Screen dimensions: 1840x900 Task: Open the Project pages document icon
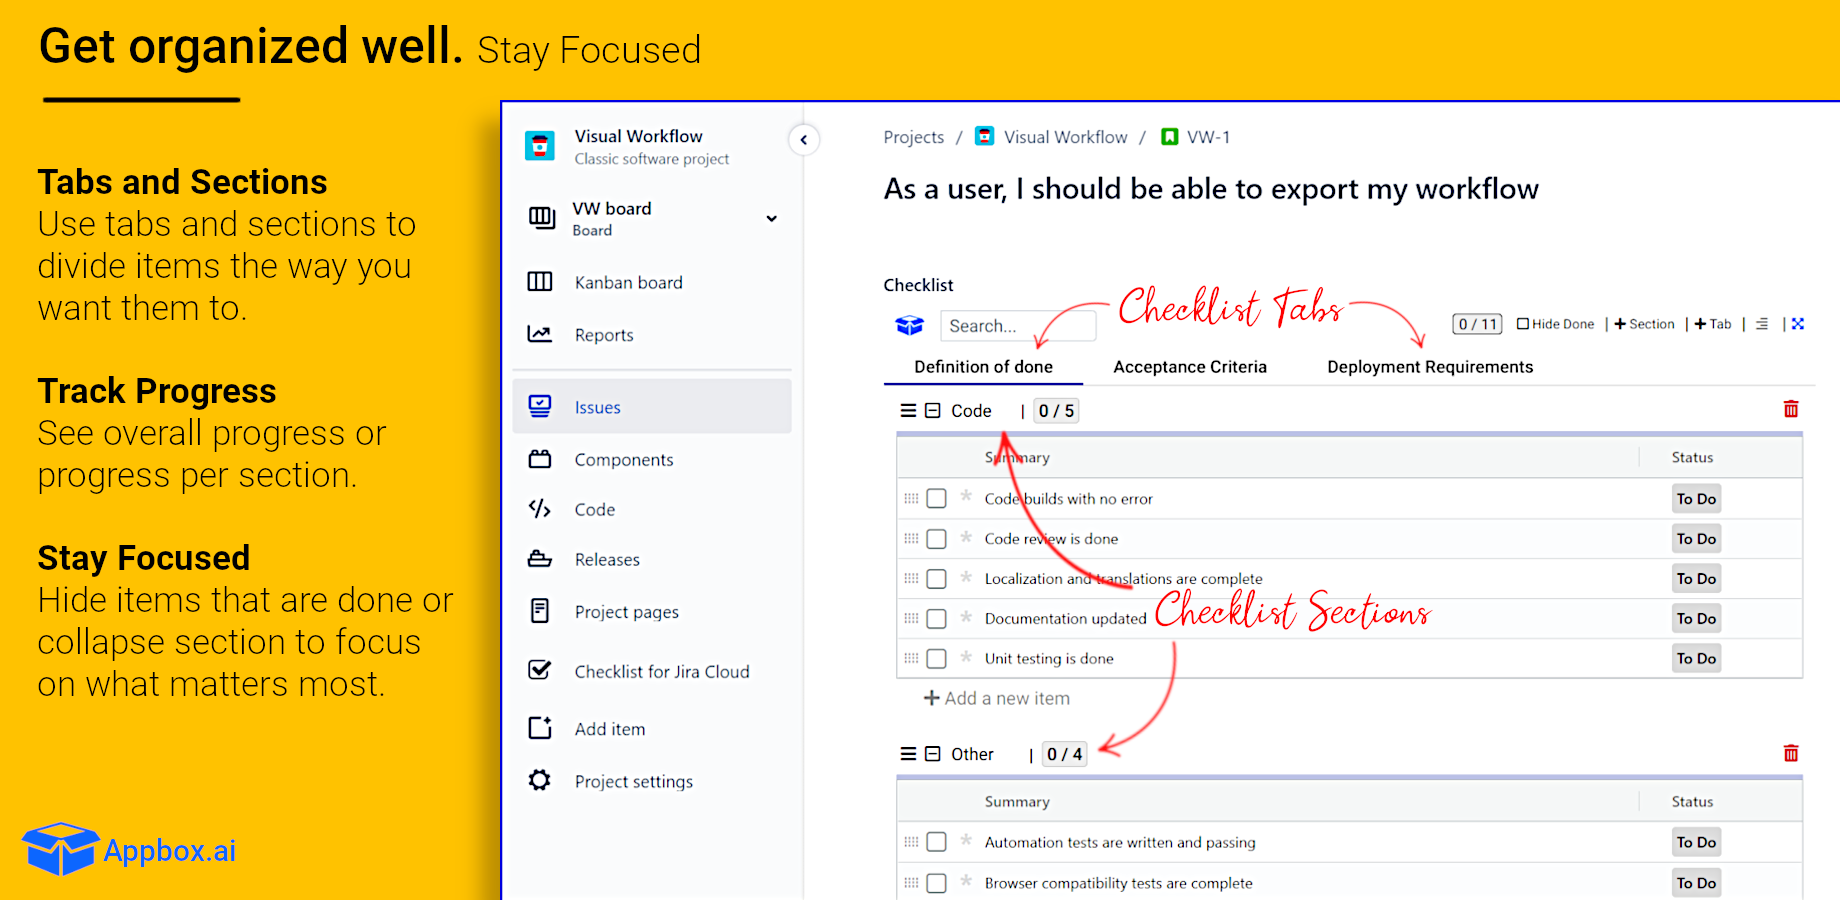pos(540,611)
